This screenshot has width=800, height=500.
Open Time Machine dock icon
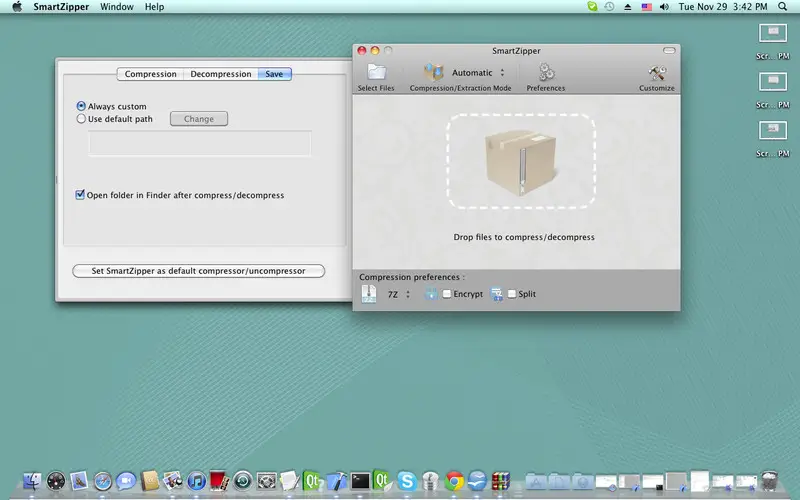point(243,481)
